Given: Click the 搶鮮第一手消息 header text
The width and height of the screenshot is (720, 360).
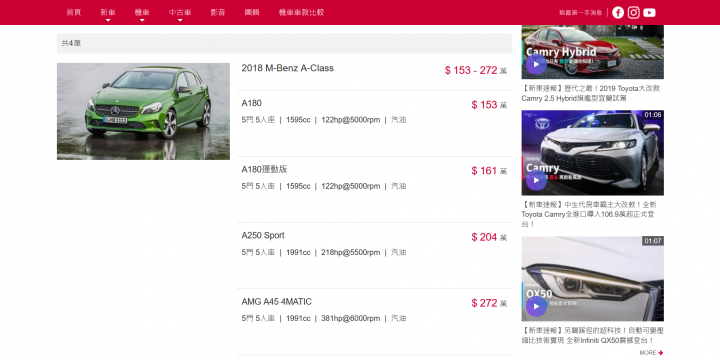Looking at the screenshot, I should tap(580, 12).
